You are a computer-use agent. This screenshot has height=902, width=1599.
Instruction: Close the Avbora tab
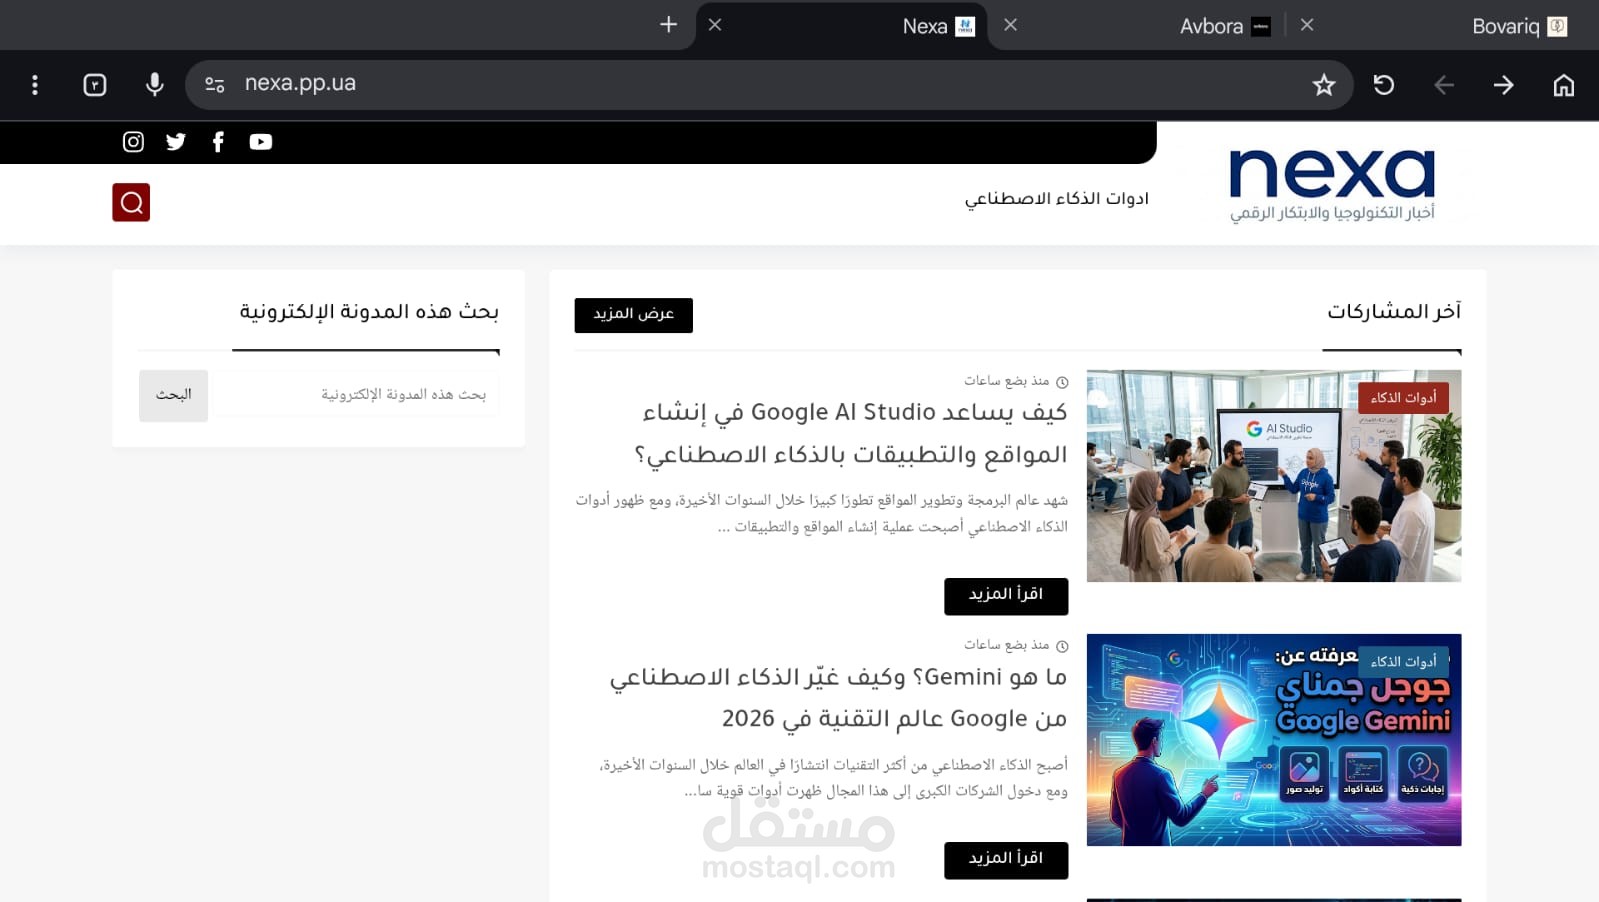(x=1011, y=25)
